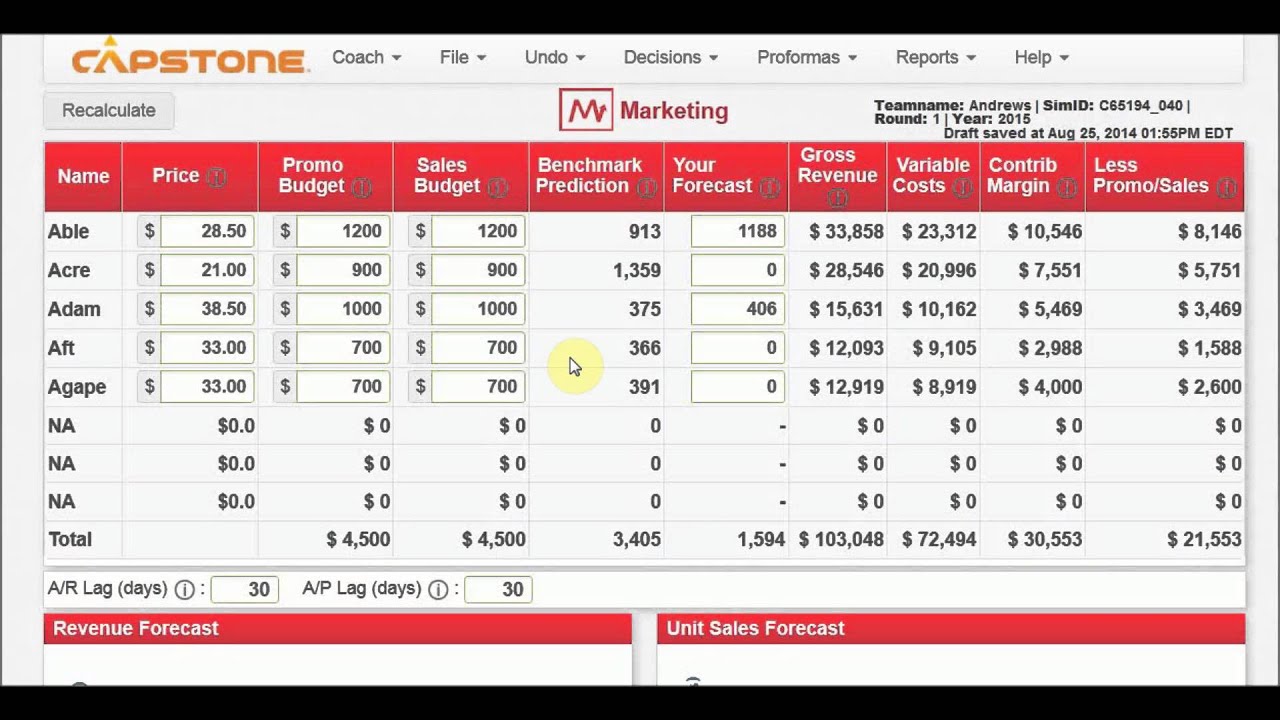
Task: Edit the Acre price field
Action: (206, 270)
